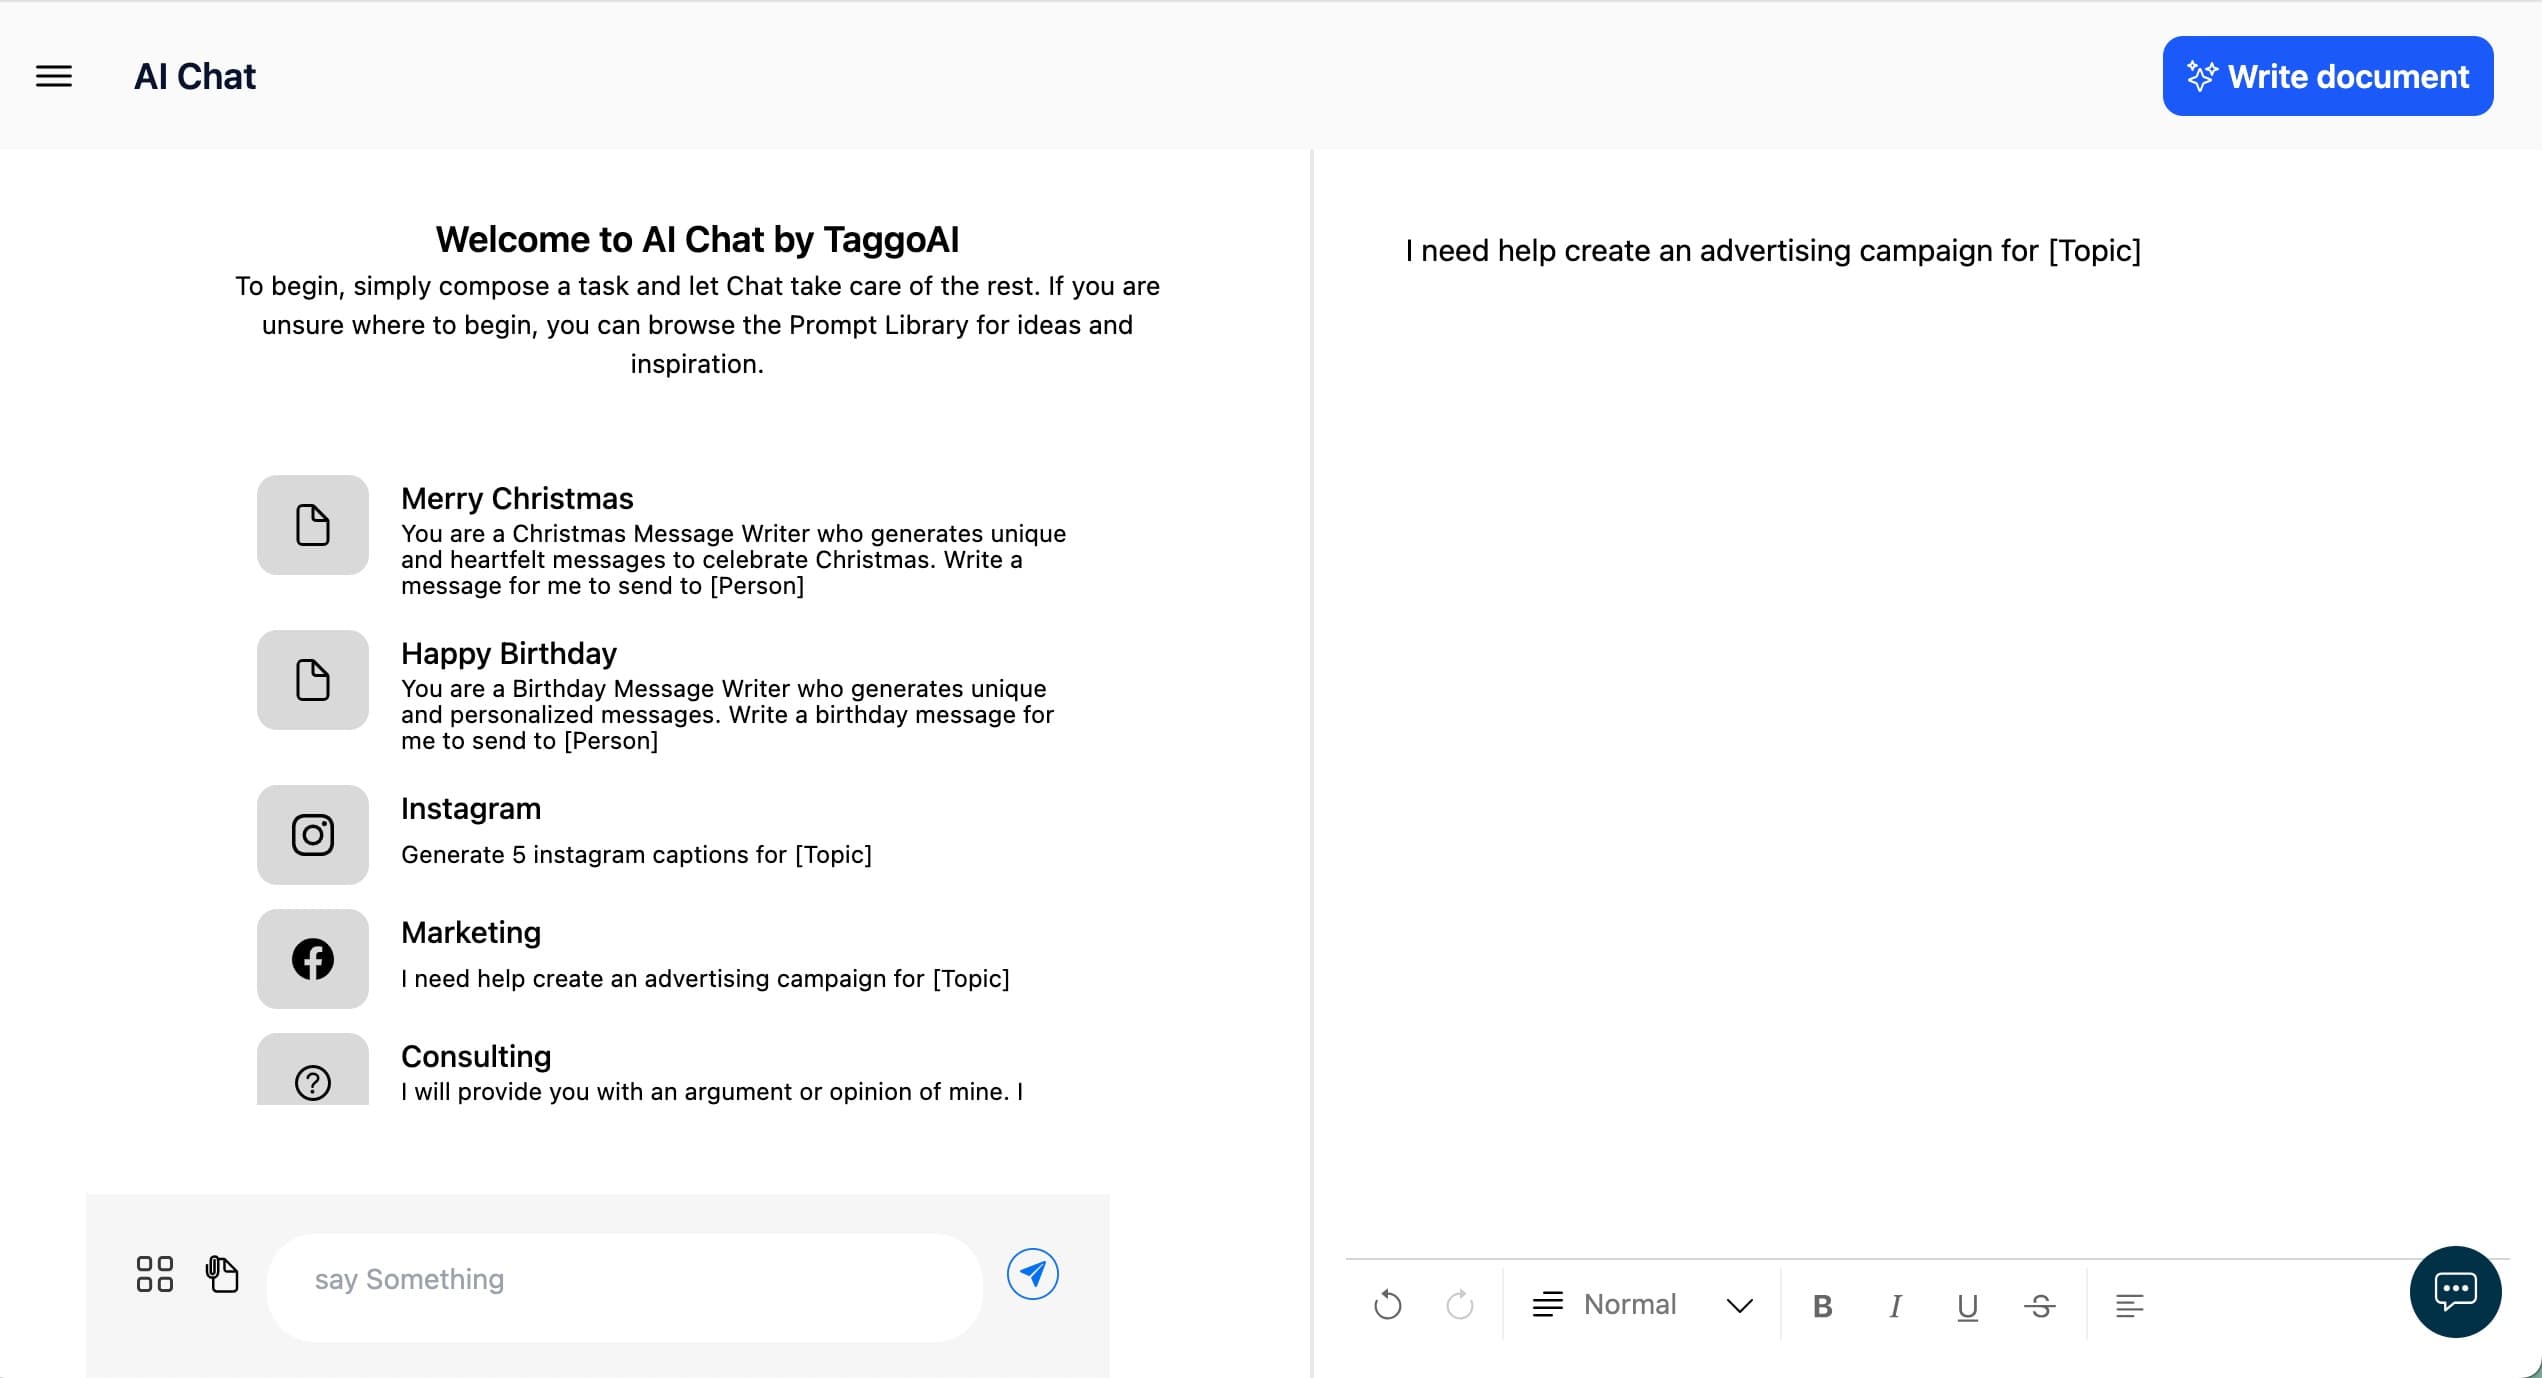The width and height of the screenshot is (2542, 1378).
Task: Open prompt library grid icon
Action: tap(155, 1274)
